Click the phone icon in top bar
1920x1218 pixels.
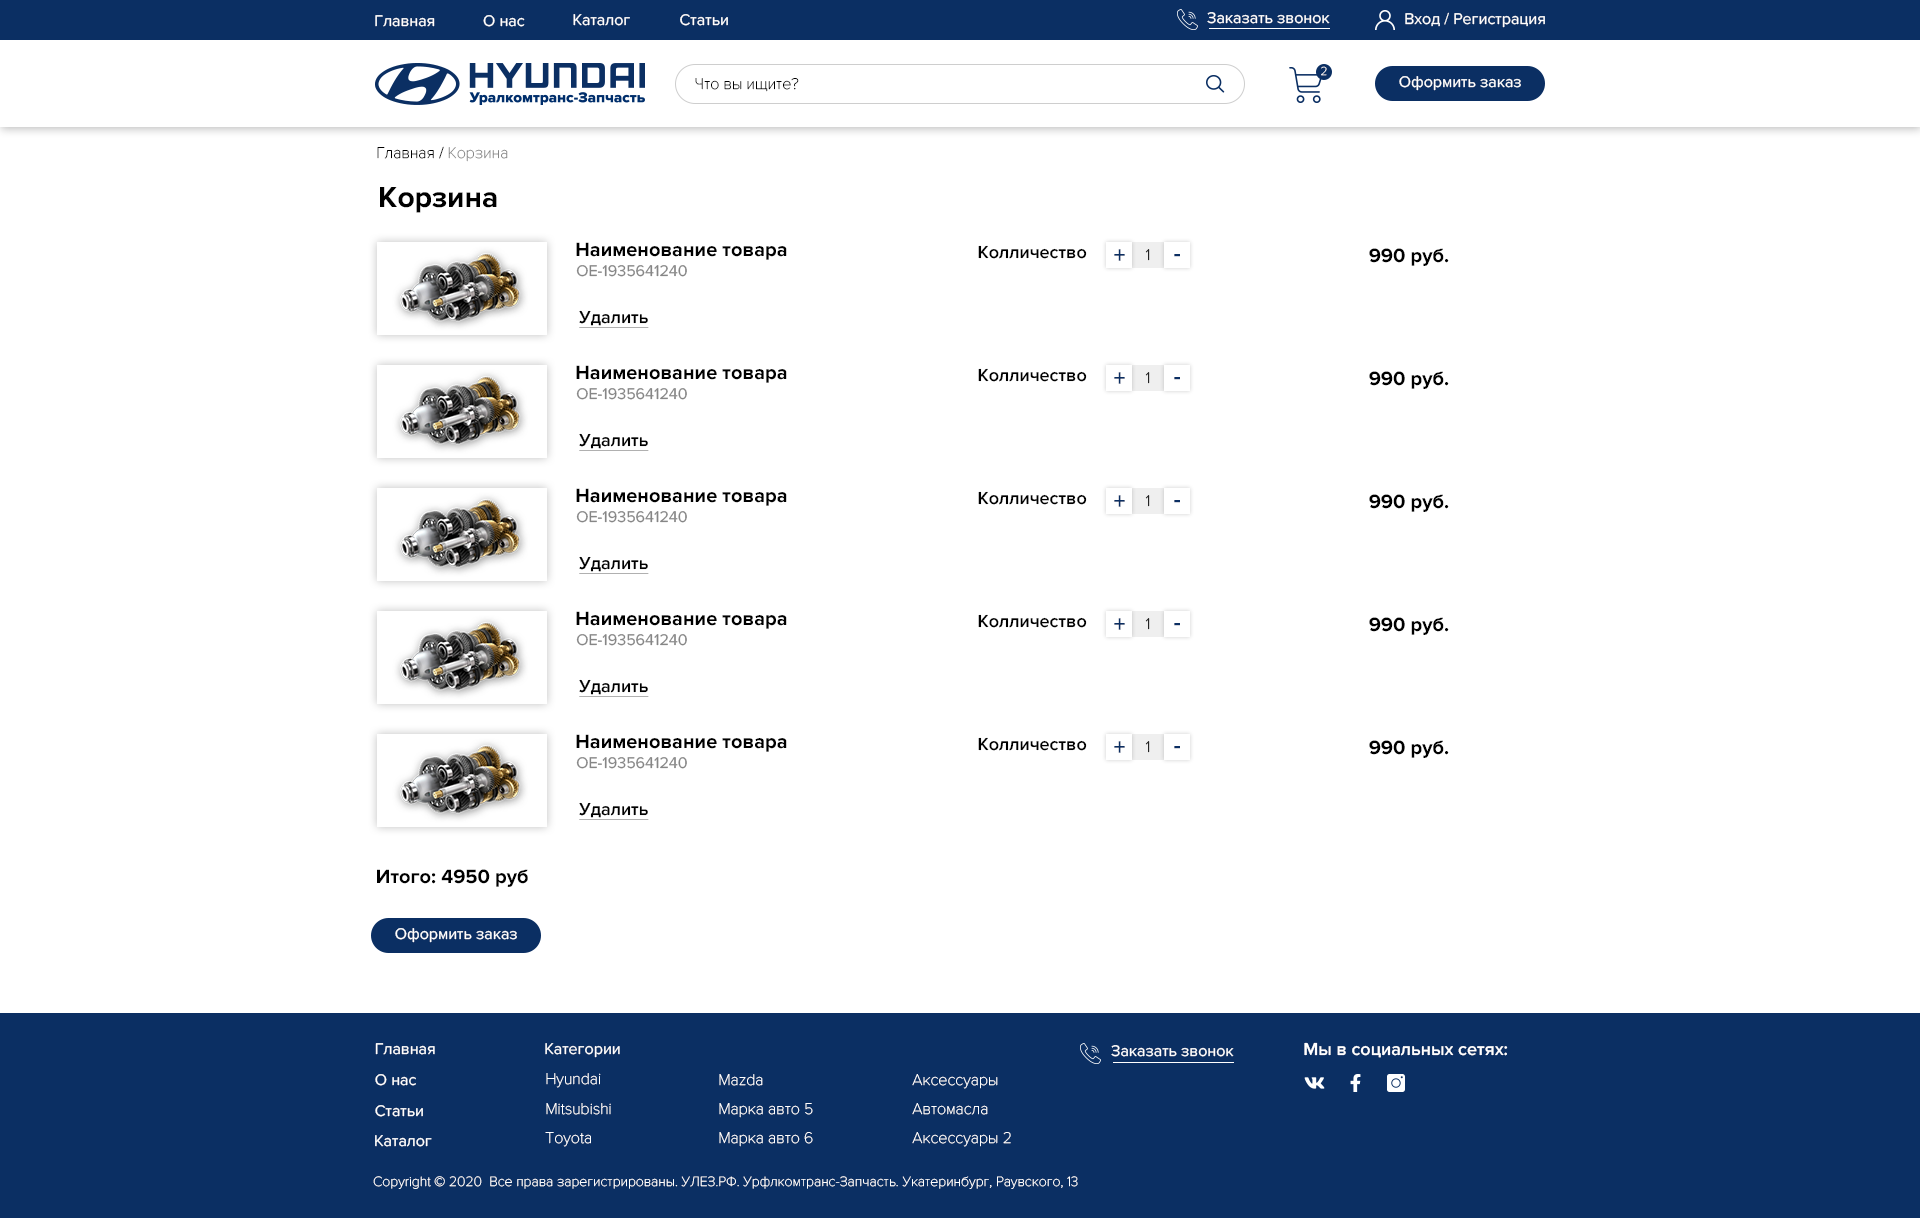click(1187, 20)
